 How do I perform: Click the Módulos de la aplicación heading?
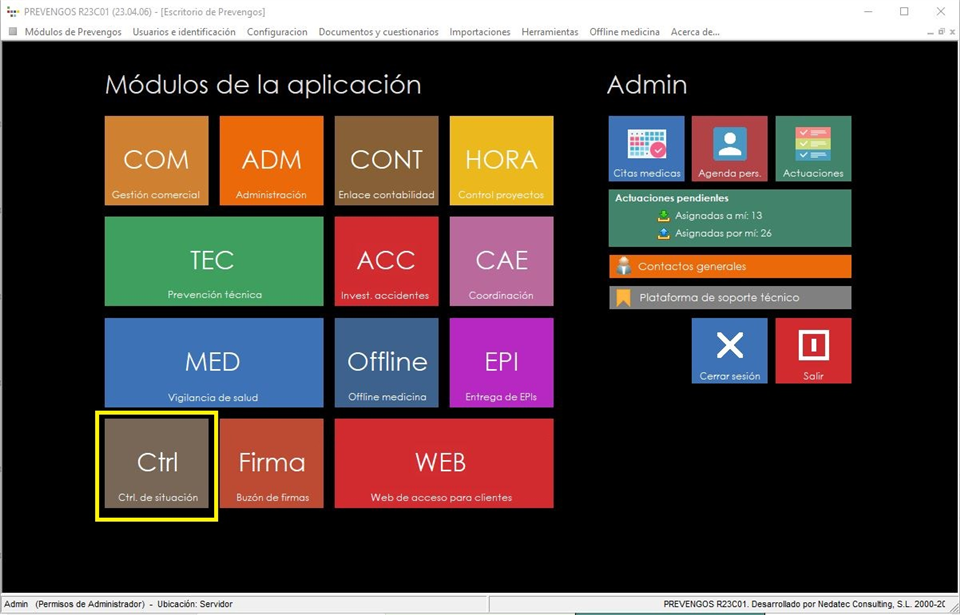click(x=263, y=85)
